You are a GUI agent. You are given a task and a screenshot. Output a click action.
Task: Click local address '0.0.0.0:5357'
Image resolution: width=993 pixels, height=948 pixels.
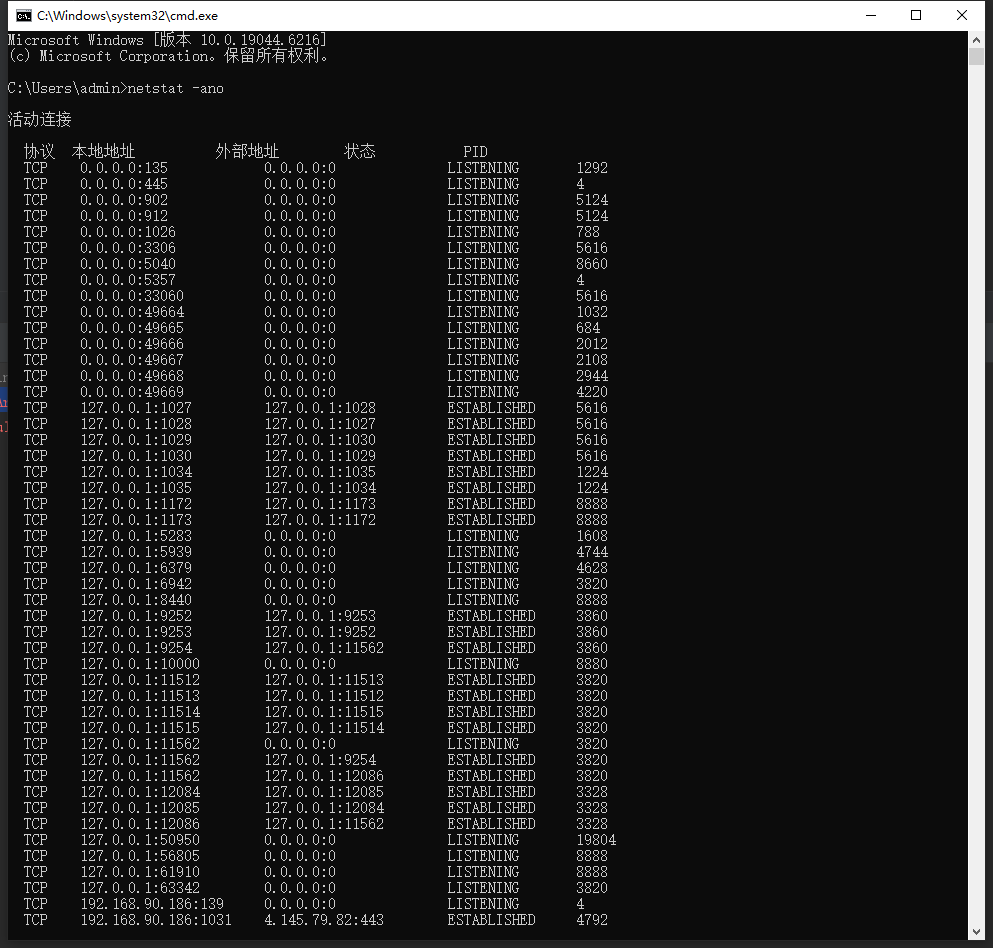(127, 280)
